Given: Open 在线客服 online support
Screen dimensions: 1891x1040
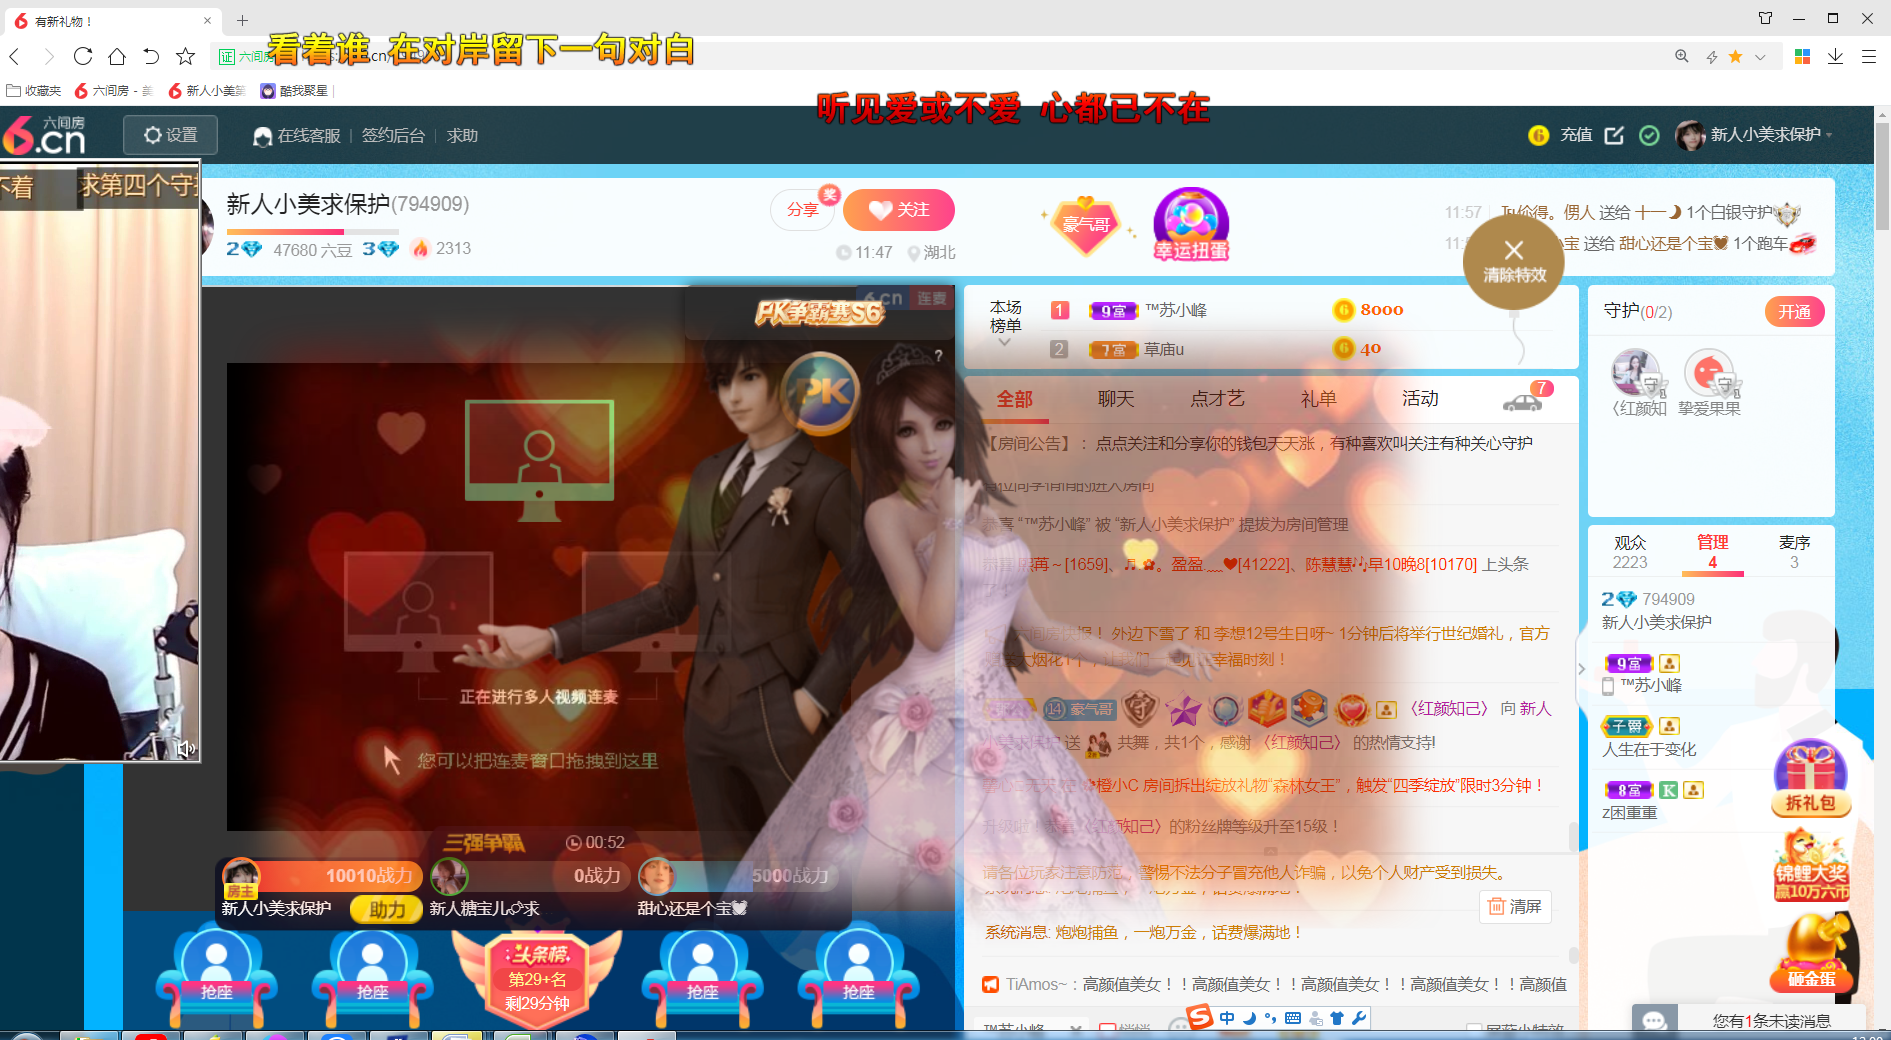Looking at the screenshot, I should (297, 136).
